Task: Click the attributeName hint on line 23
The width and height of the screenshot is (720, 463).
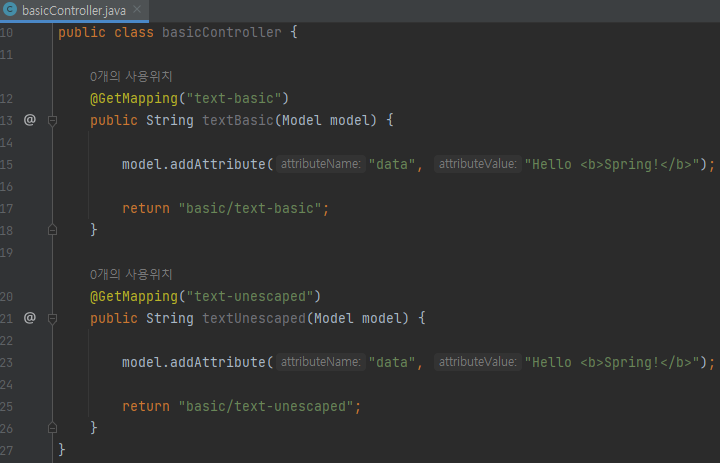Action: [x=321, y=362]
